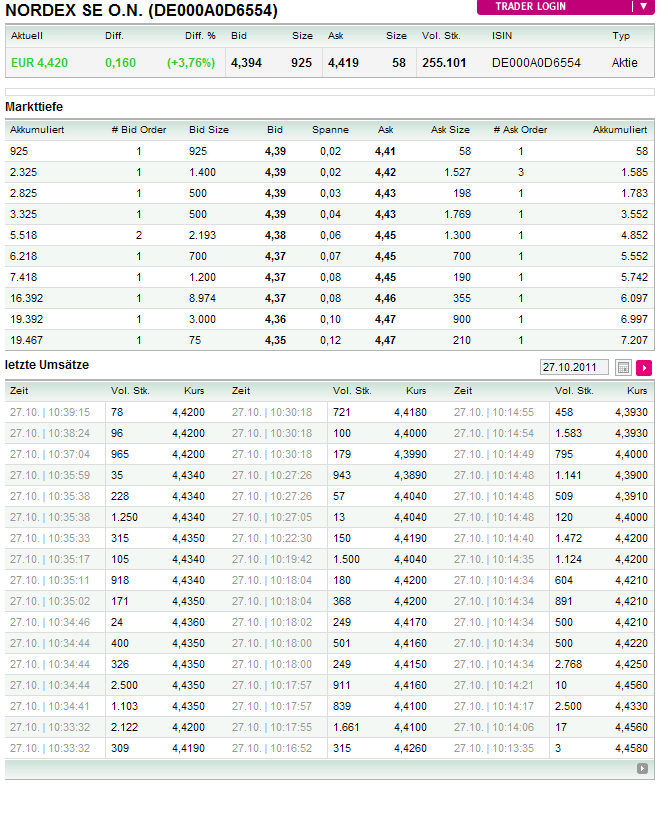Expand the Trader Login dropdown arrow
663x816 pixels.
pyautogui.click(x=643, y=6)
